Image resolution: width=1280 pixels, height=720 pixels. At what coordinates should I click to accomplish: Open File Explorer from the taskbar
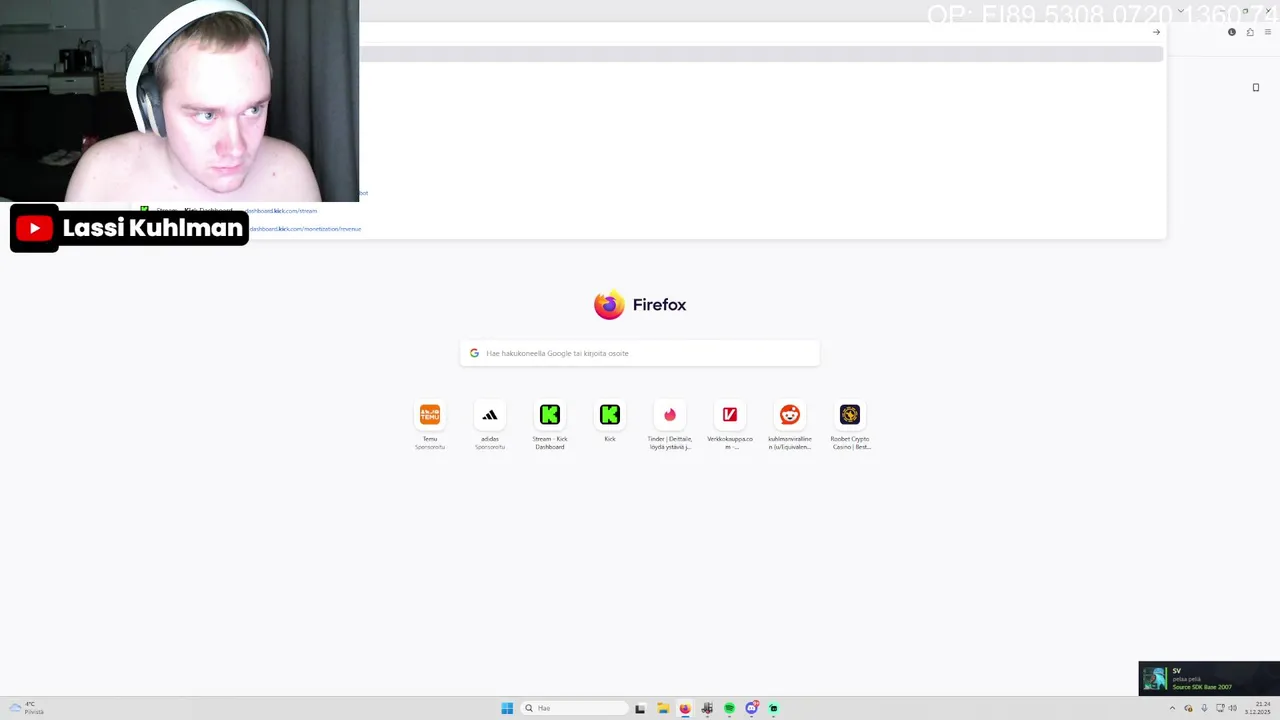point(662,708)
